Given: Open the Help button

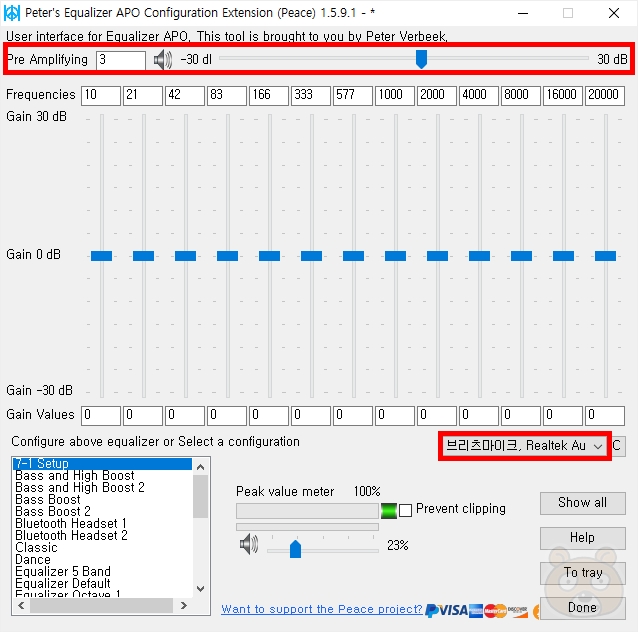Looking at the screenshot, I should [582, 538].
